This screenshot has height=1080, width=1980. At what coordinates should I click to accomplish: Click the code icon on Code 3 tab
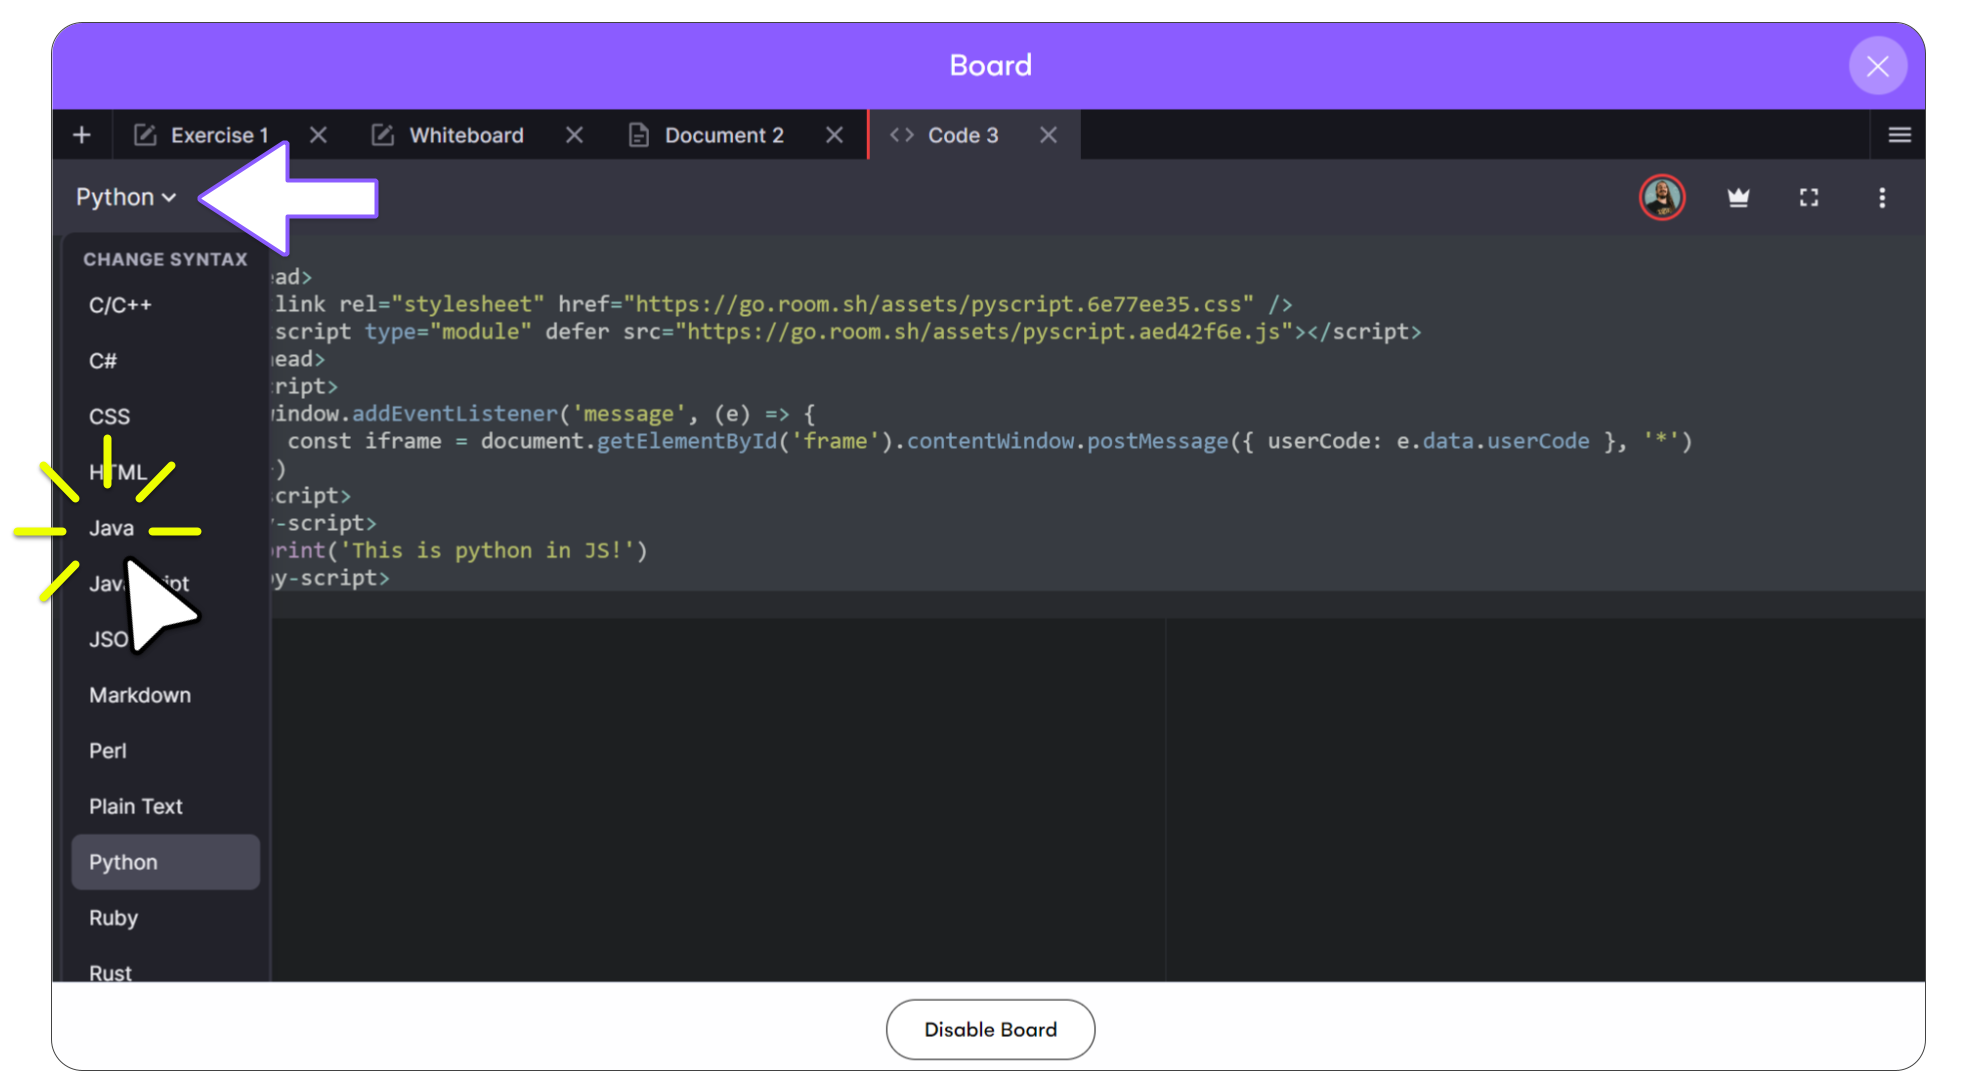[x=902, y=135]
